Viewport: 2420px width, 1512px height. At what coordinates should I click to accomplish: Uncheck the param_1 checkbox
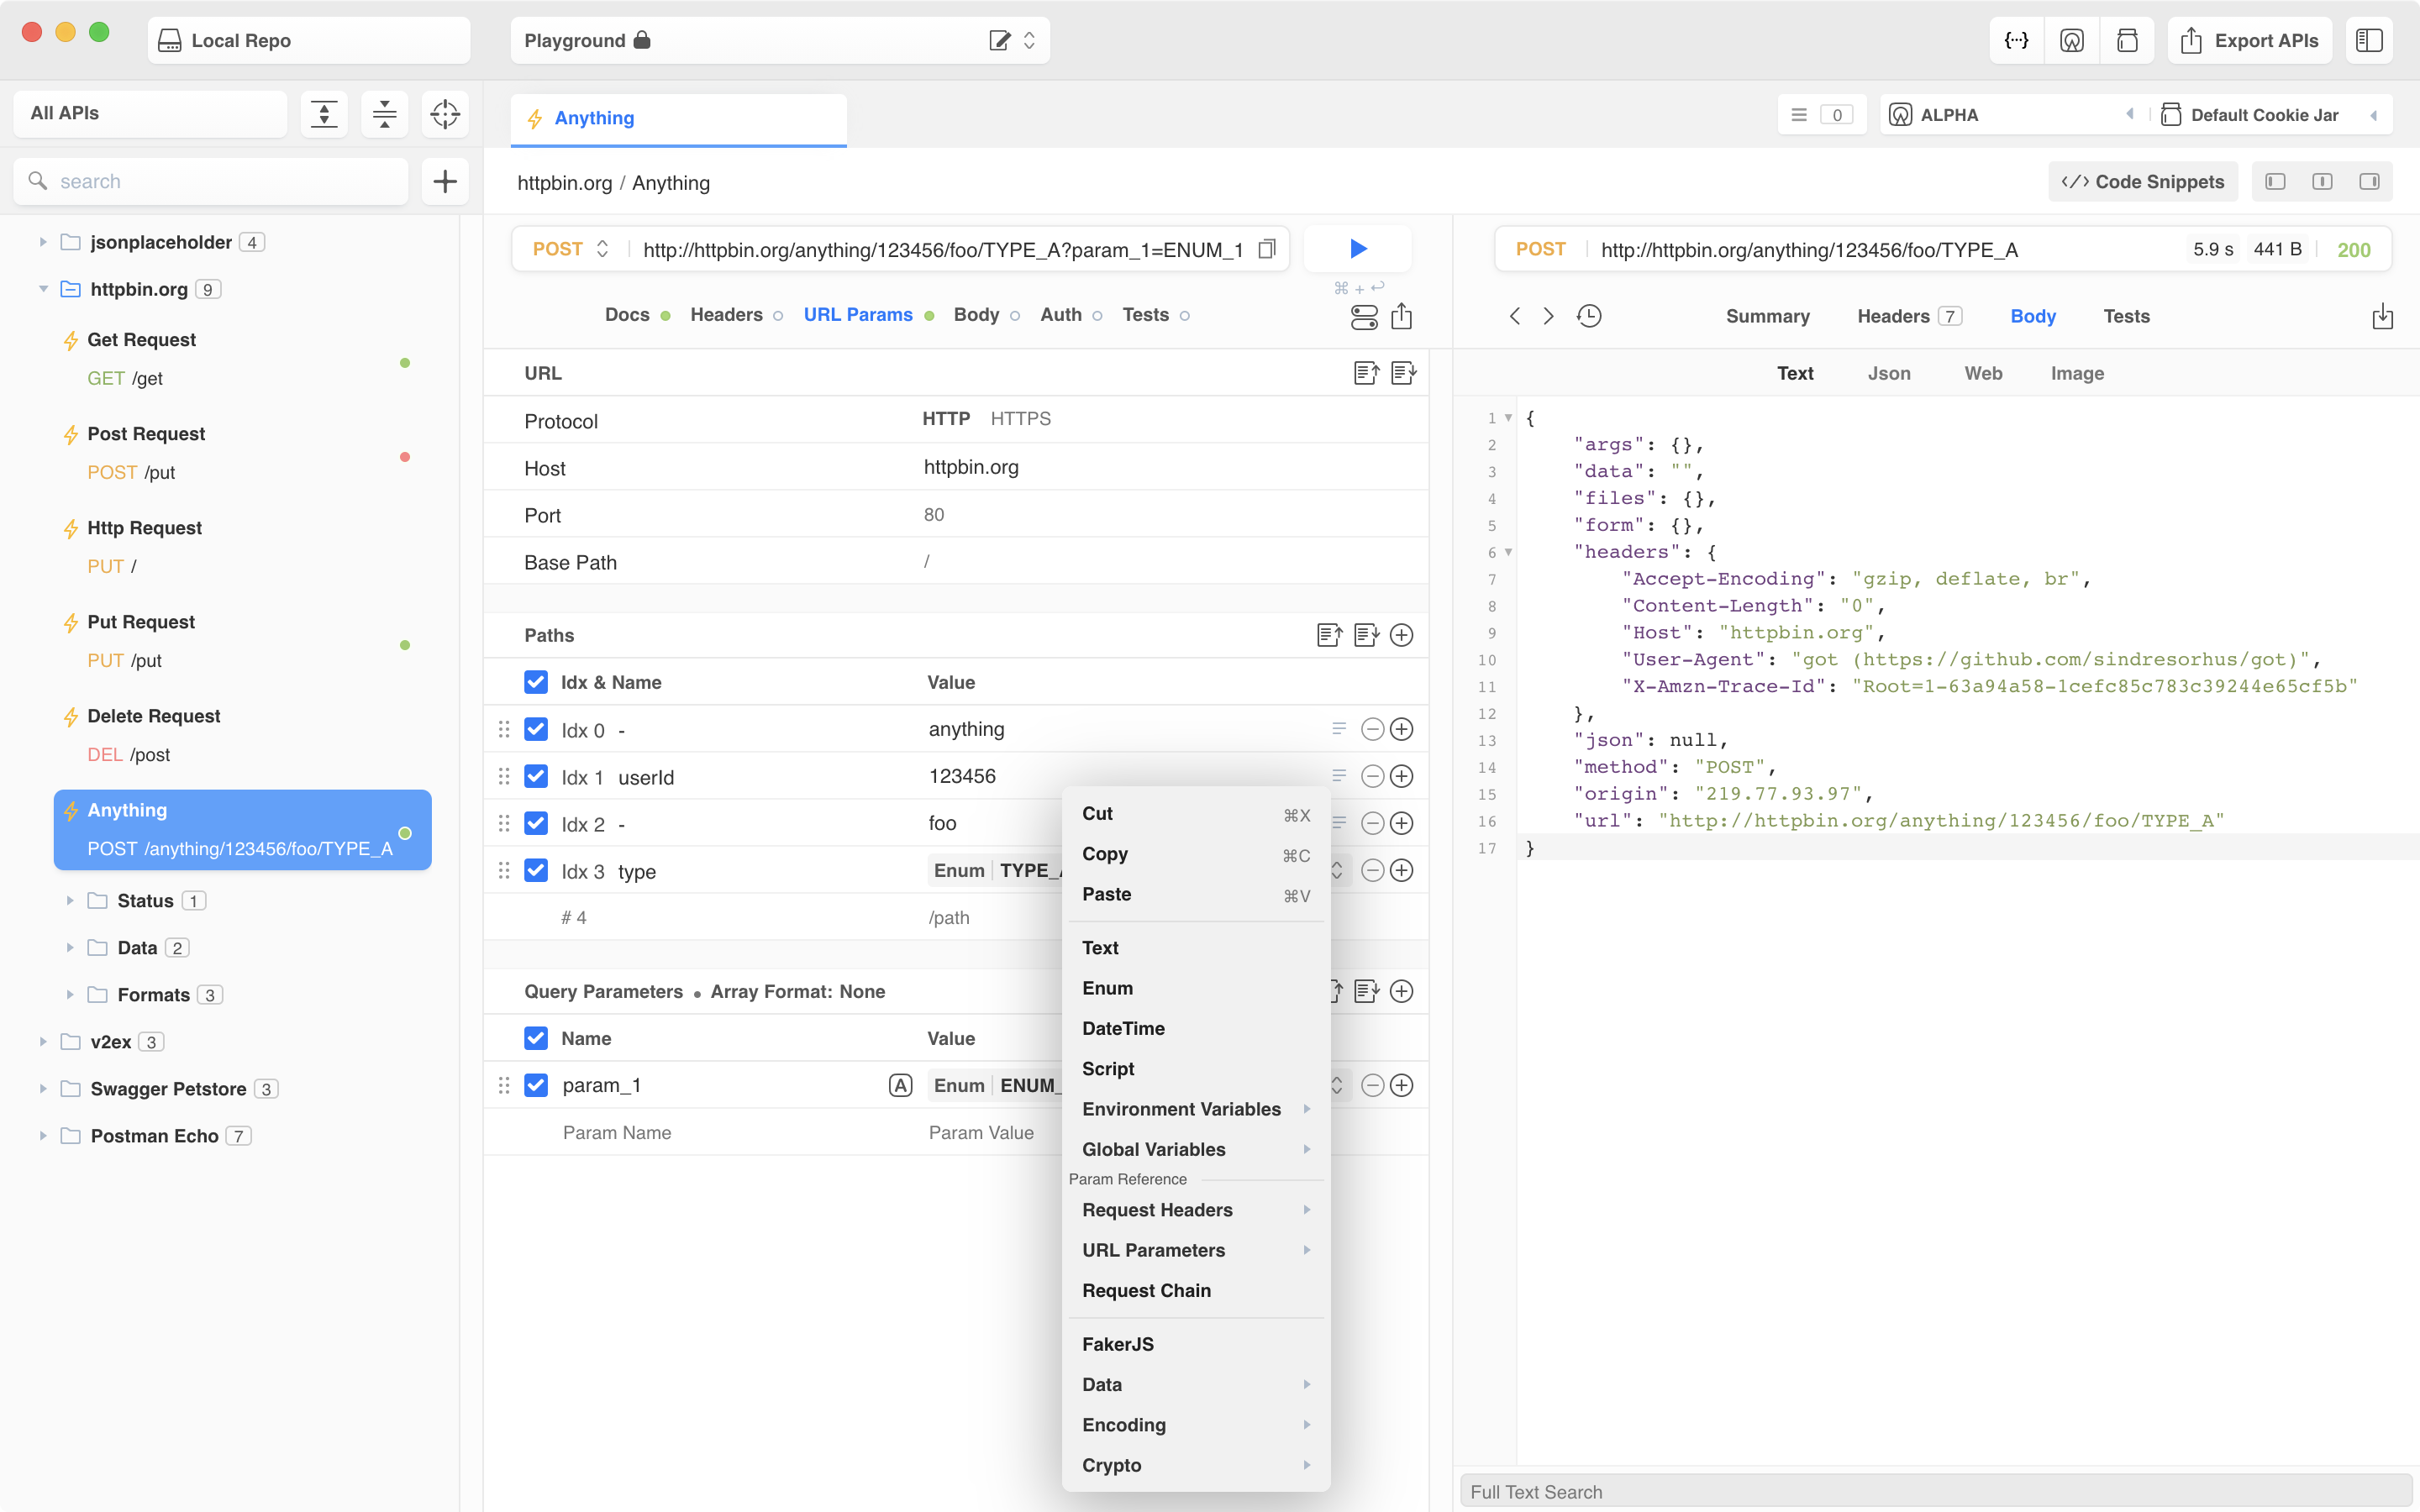(536, 1085)
